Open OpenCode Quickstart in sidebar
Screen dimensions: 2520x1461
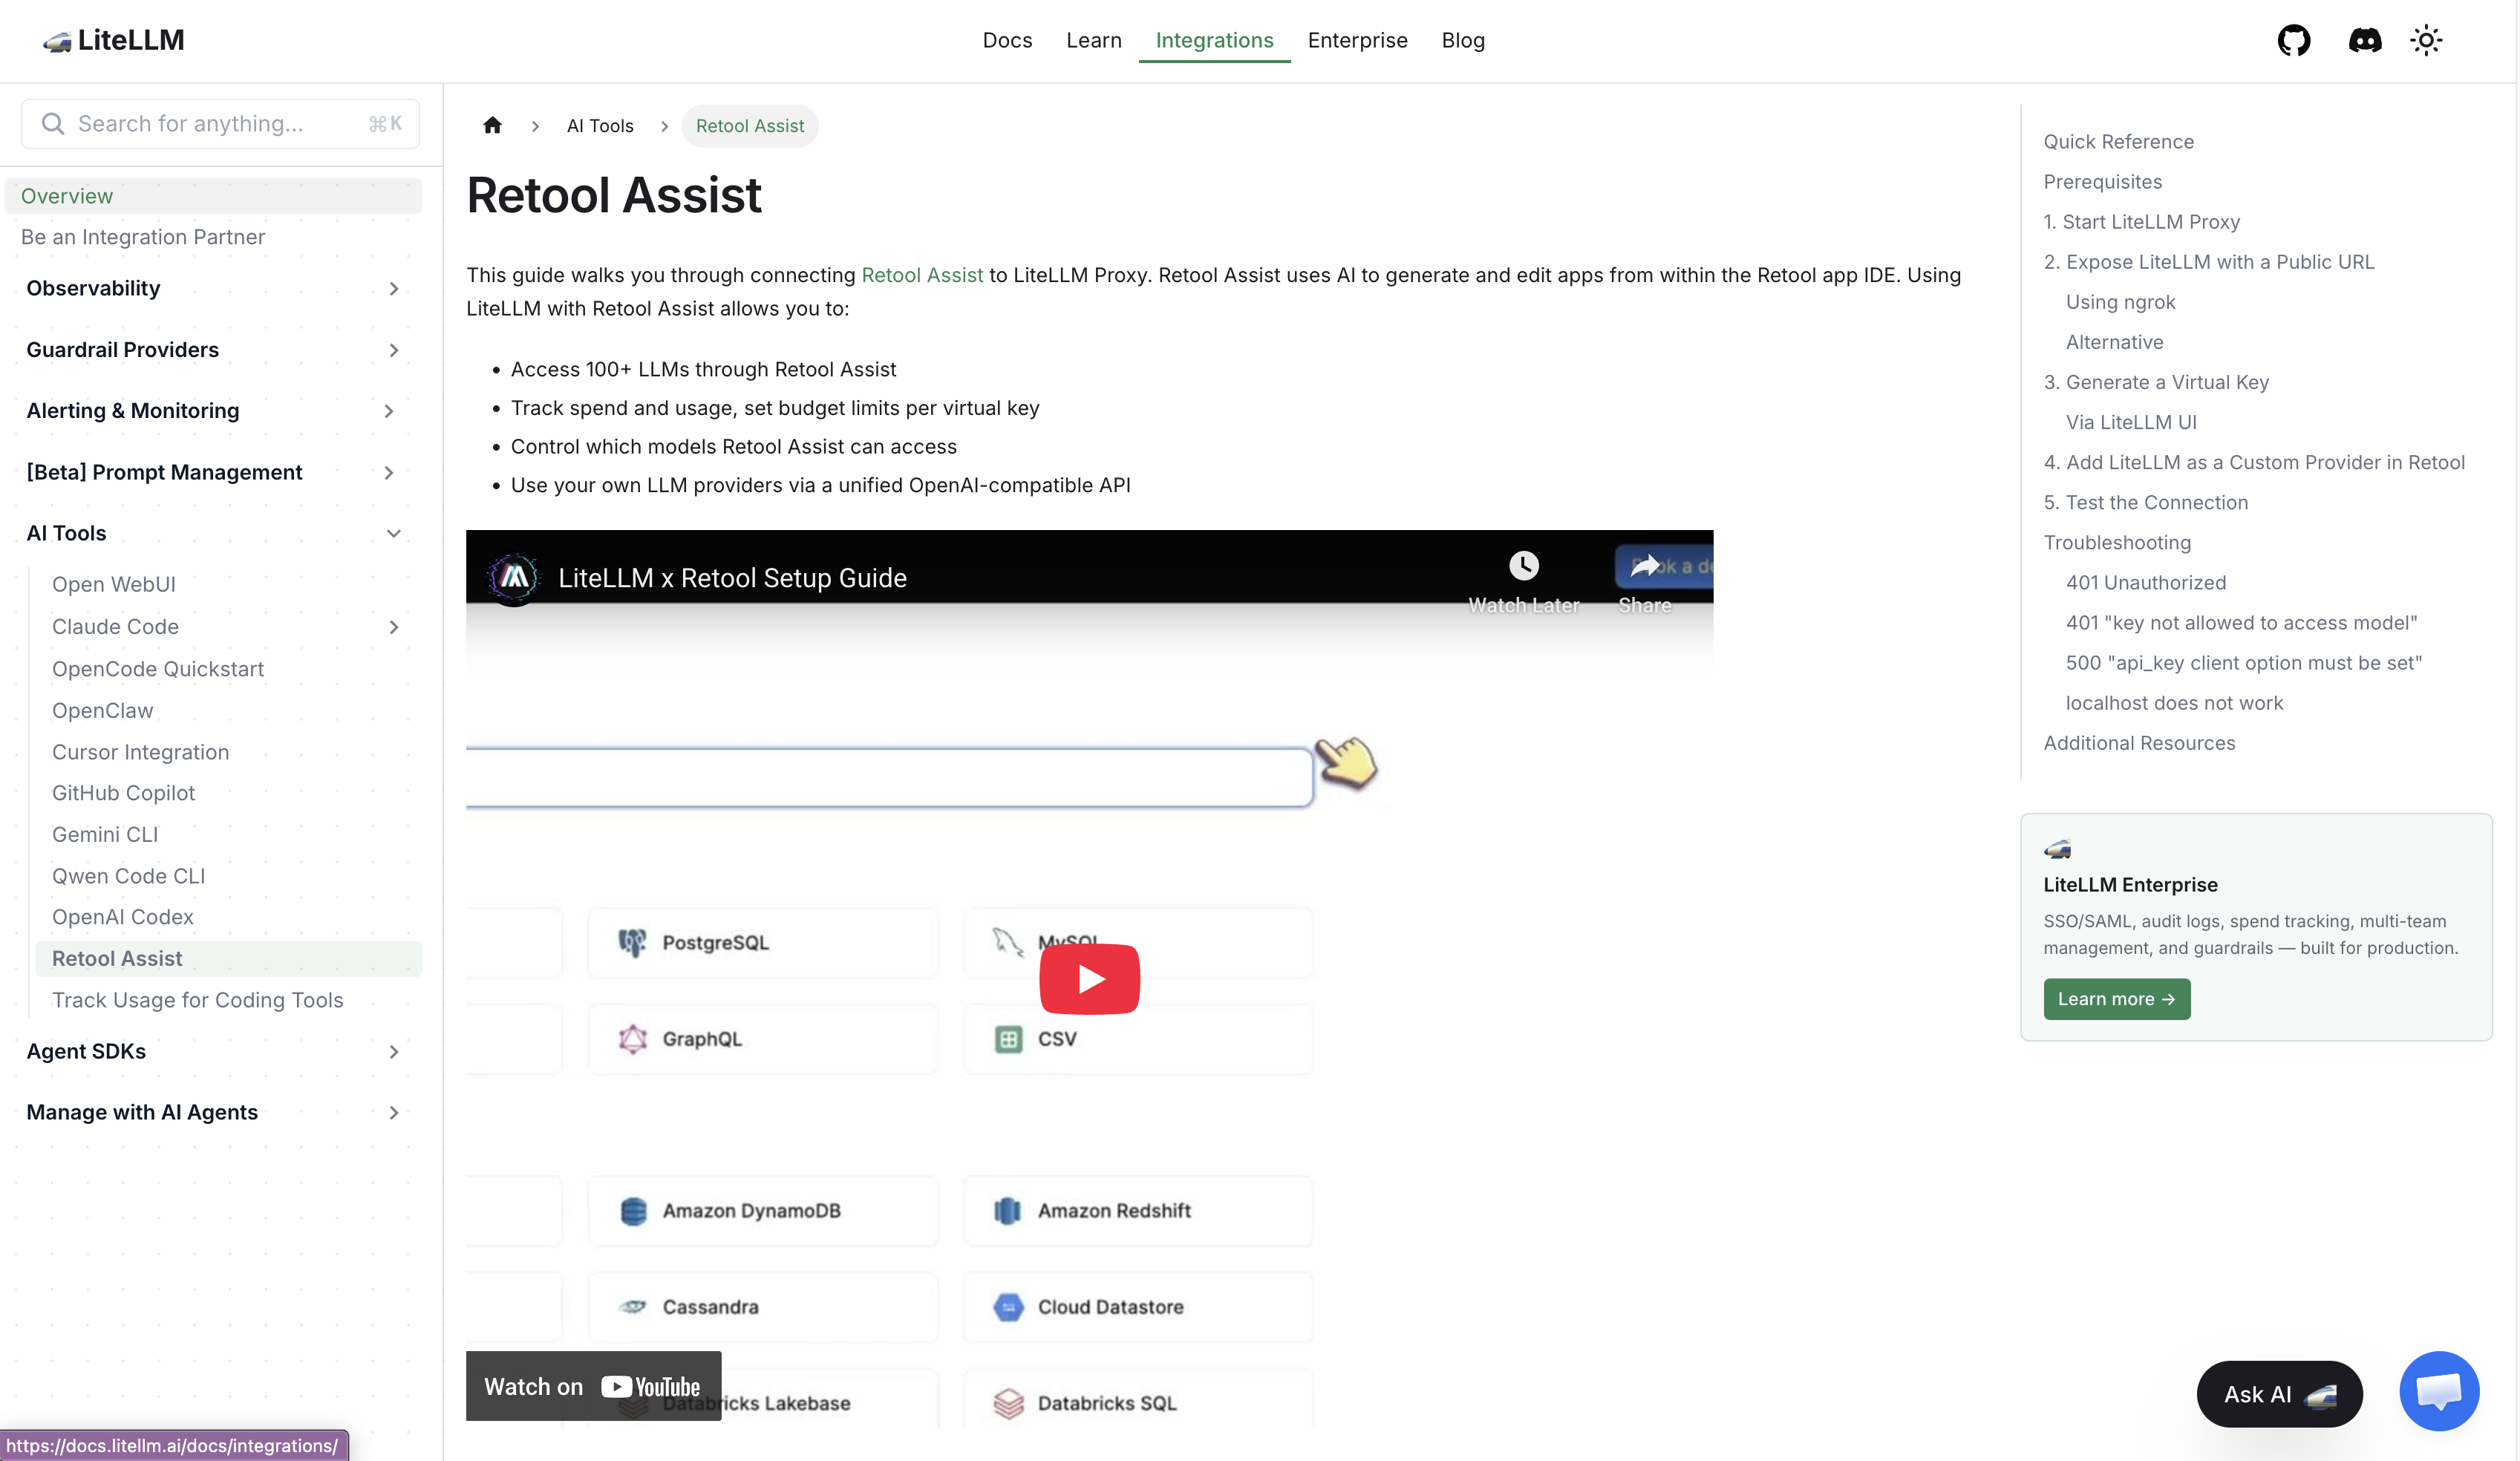[x=158, y=669]
